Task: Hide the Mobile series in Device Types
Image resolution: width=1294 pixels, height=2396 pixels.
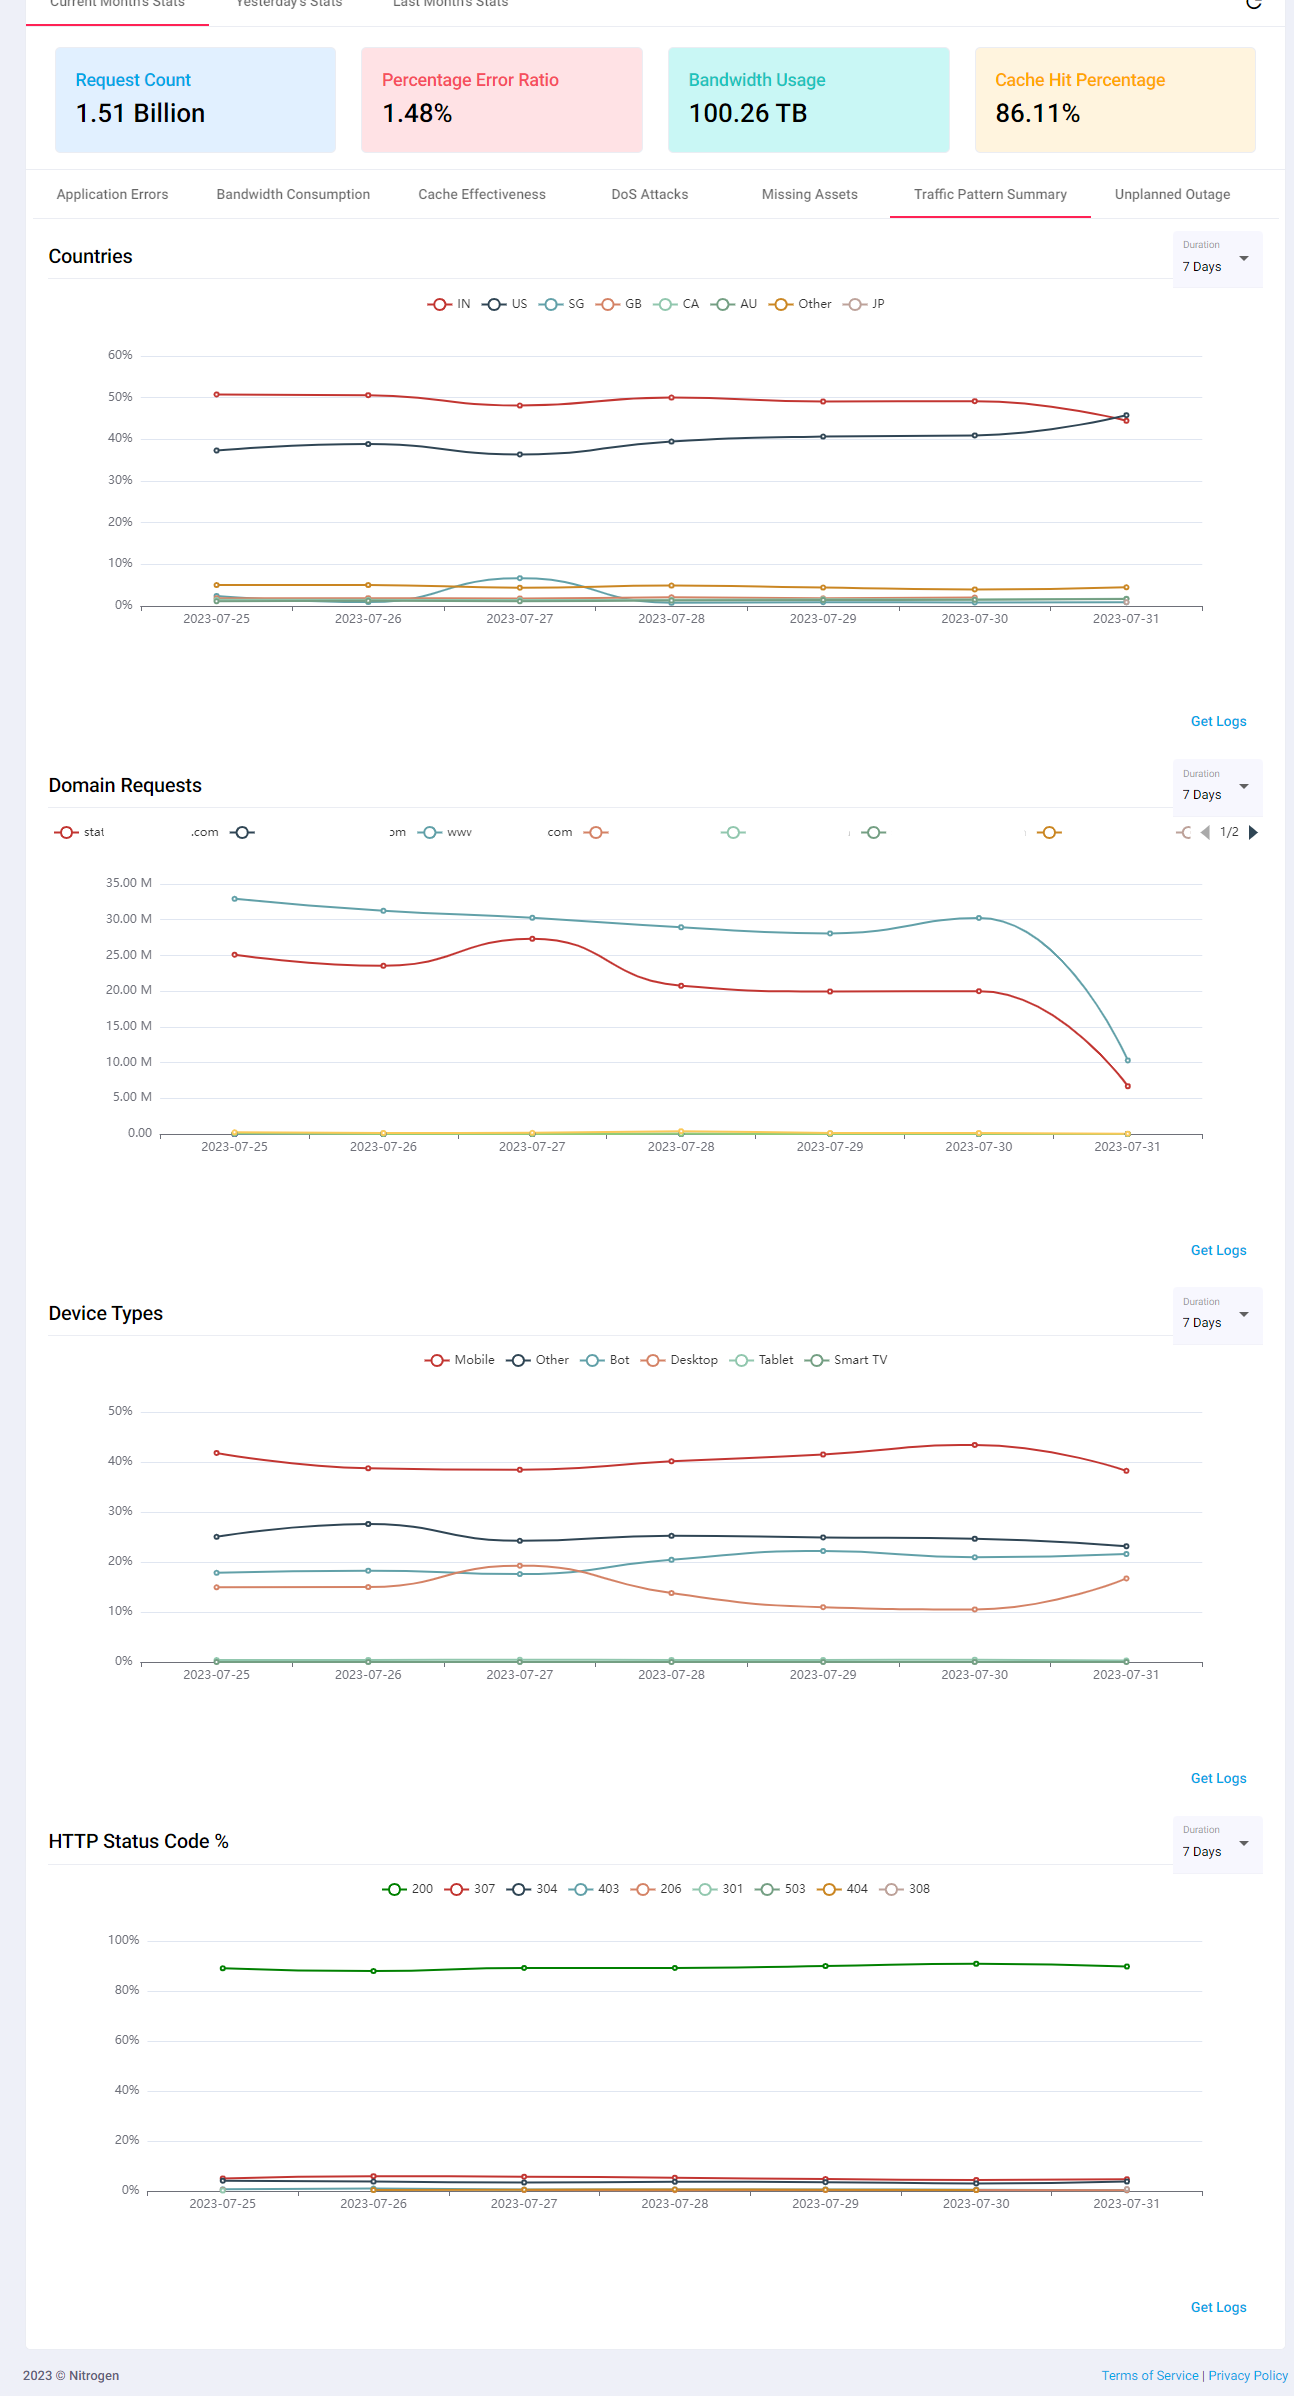Action: [x=459, y=1360]
